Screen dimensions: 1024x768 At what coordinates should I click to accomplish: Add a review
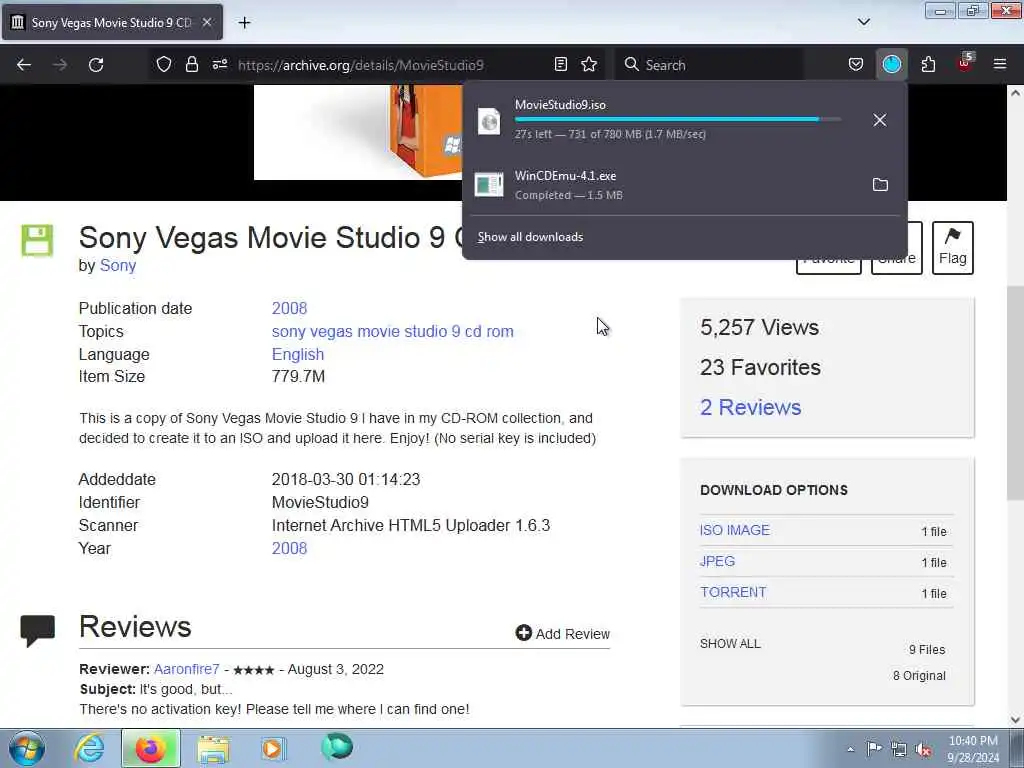(562, 633)
